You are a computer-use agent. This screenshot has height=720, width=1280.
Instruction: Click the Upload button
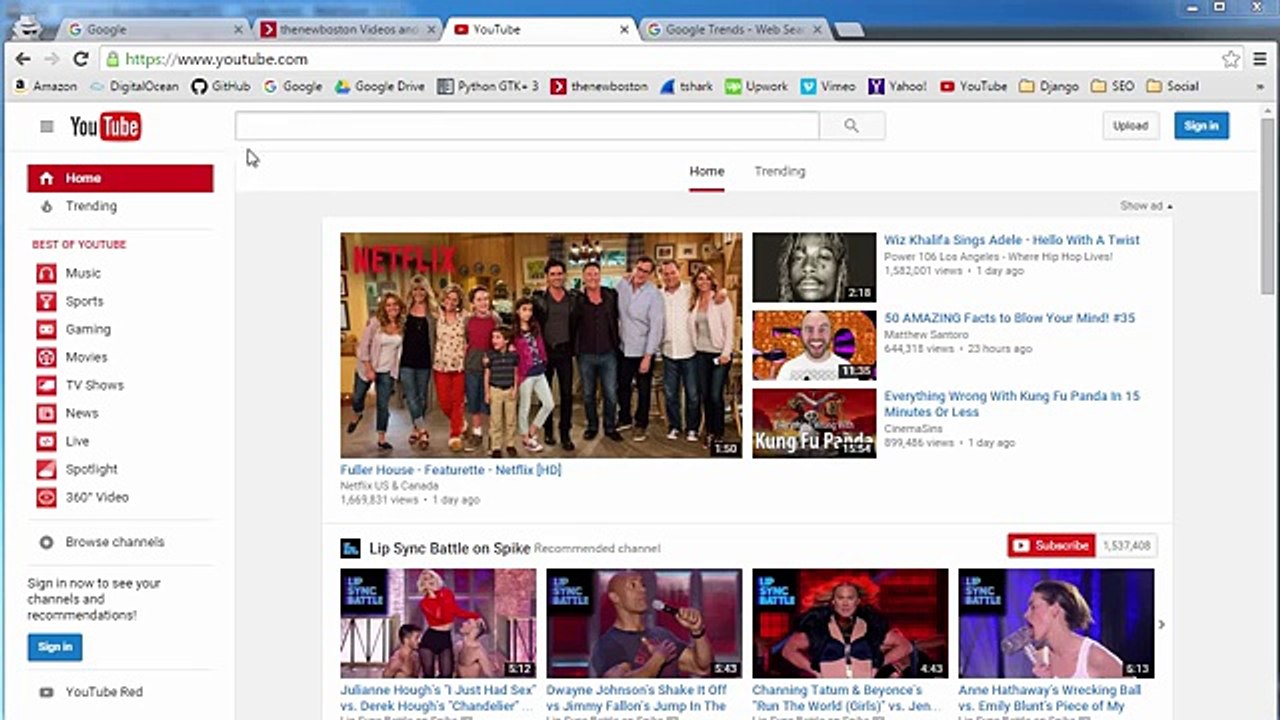(1130, 126)
